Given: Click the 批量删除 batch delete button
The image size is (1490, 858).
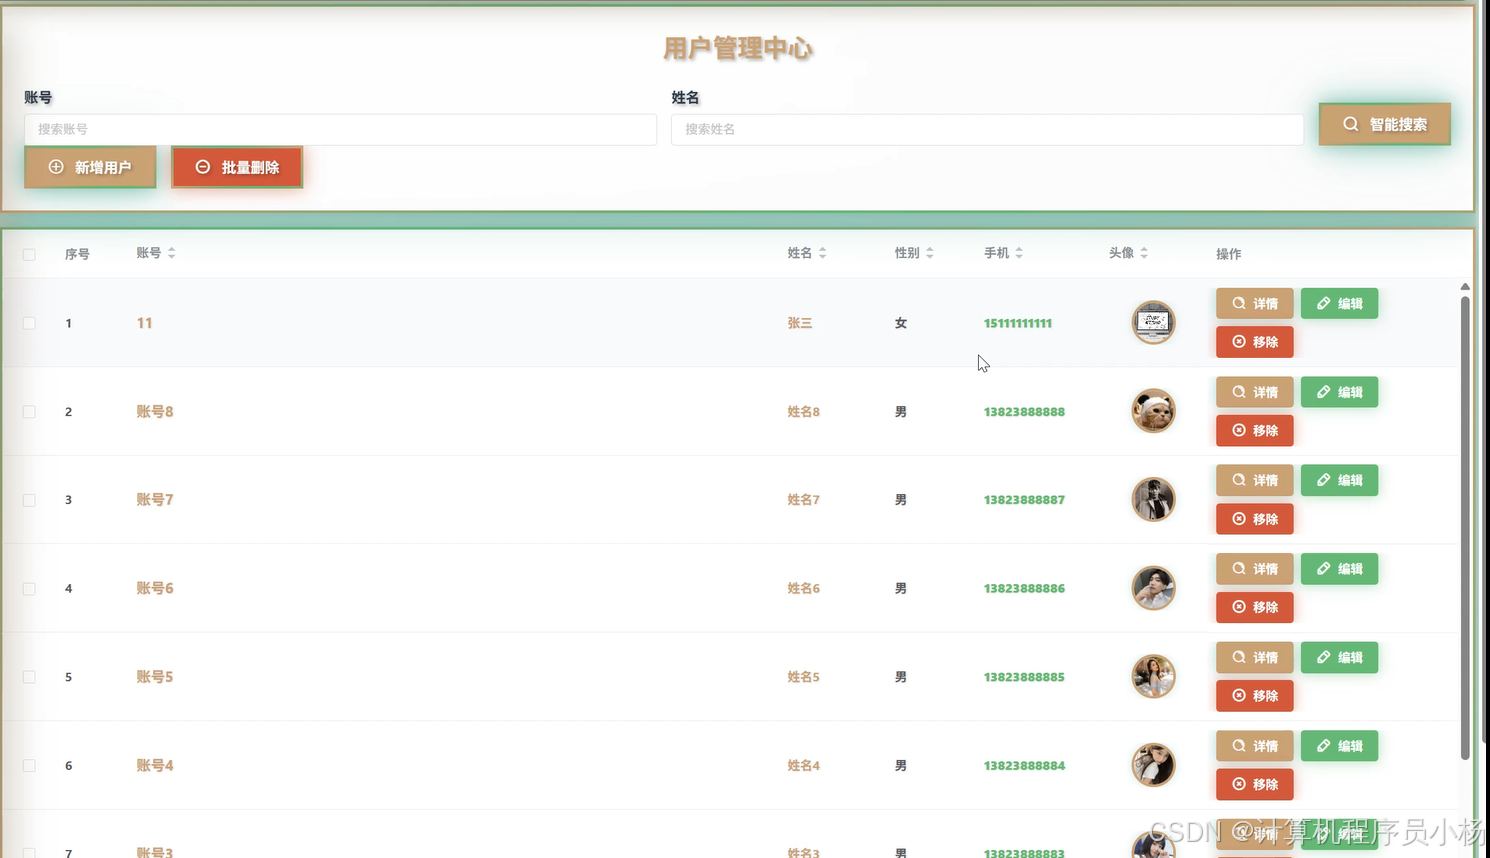Looking at the screenshot, I should pyautogui.click(x=237, y=167).
